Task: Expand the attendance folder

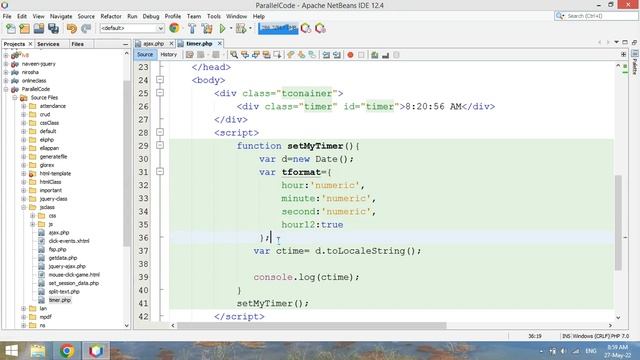Action: (x=24, y=106)
